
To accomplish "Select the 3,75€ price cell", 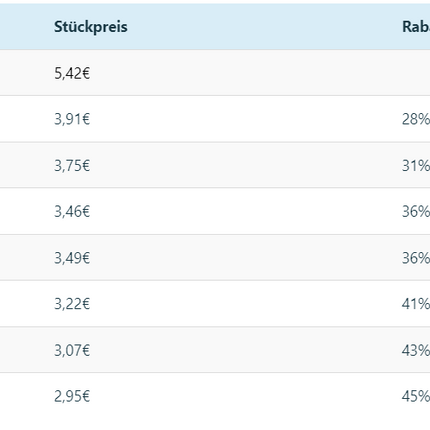I will [72, 165].
